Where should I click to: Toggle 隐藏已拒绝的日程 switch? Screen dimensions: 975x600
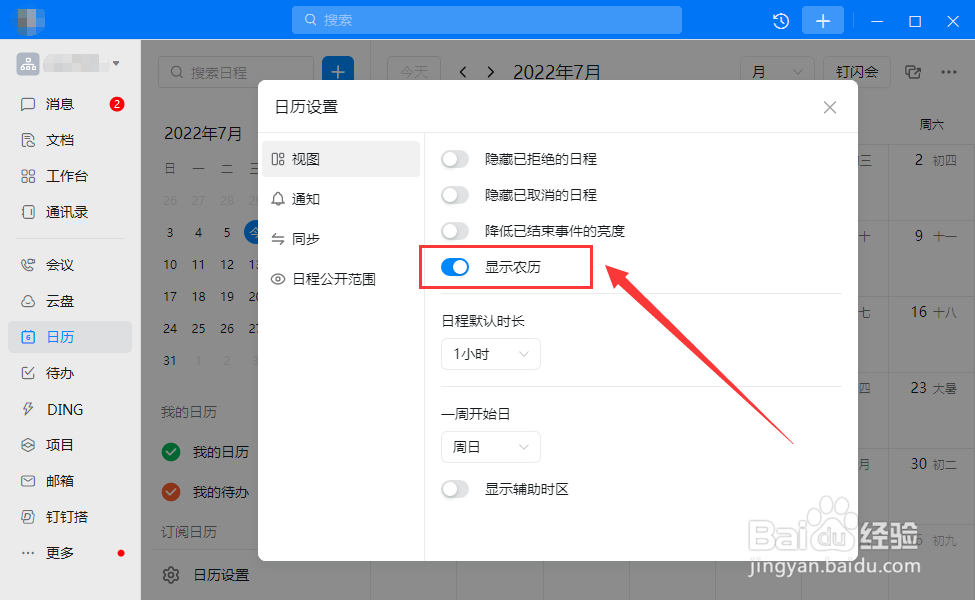point(455,159)
